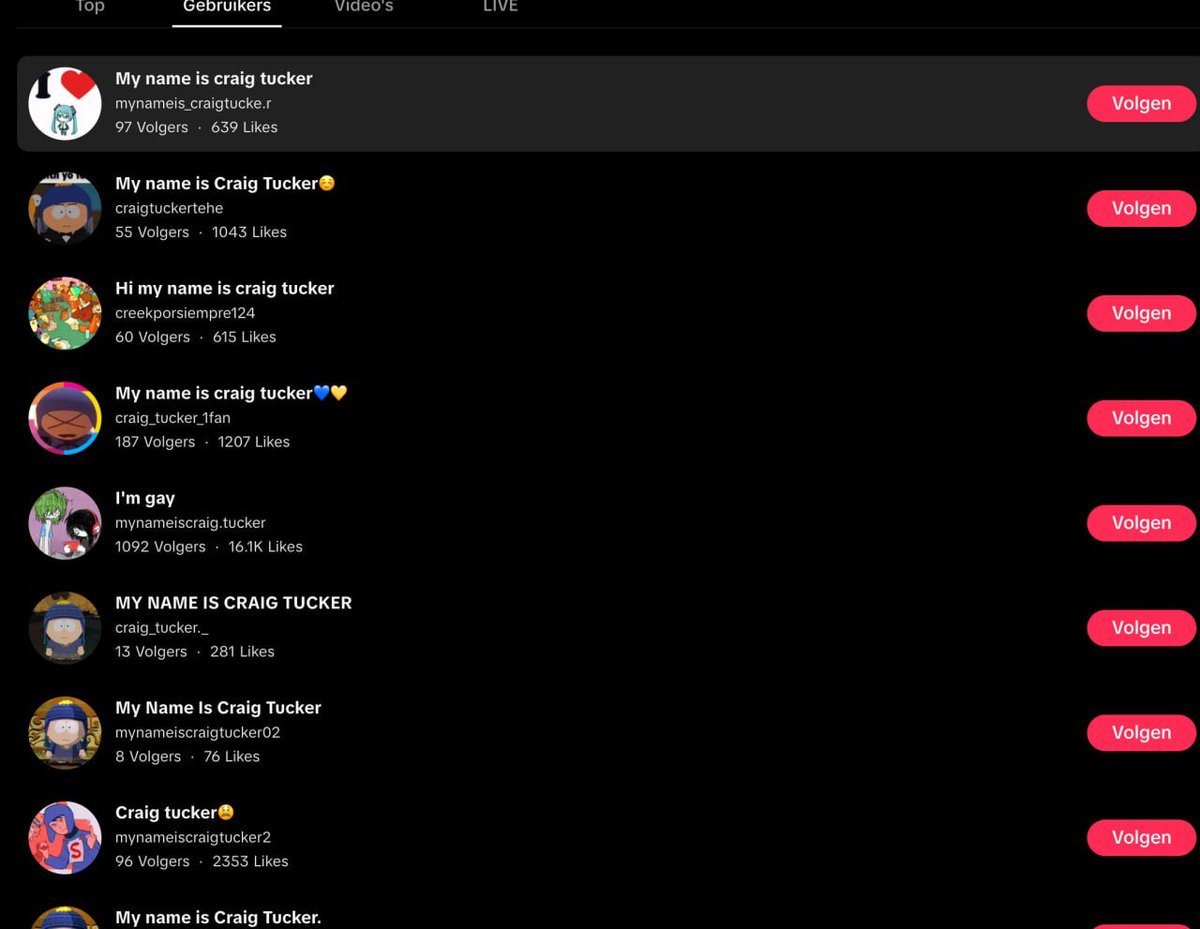The image size is (1200, 929).
Task: Click "55 Volgers · 1043 Likes" stats
Action: pyautogui.click(x=201, y=232)
